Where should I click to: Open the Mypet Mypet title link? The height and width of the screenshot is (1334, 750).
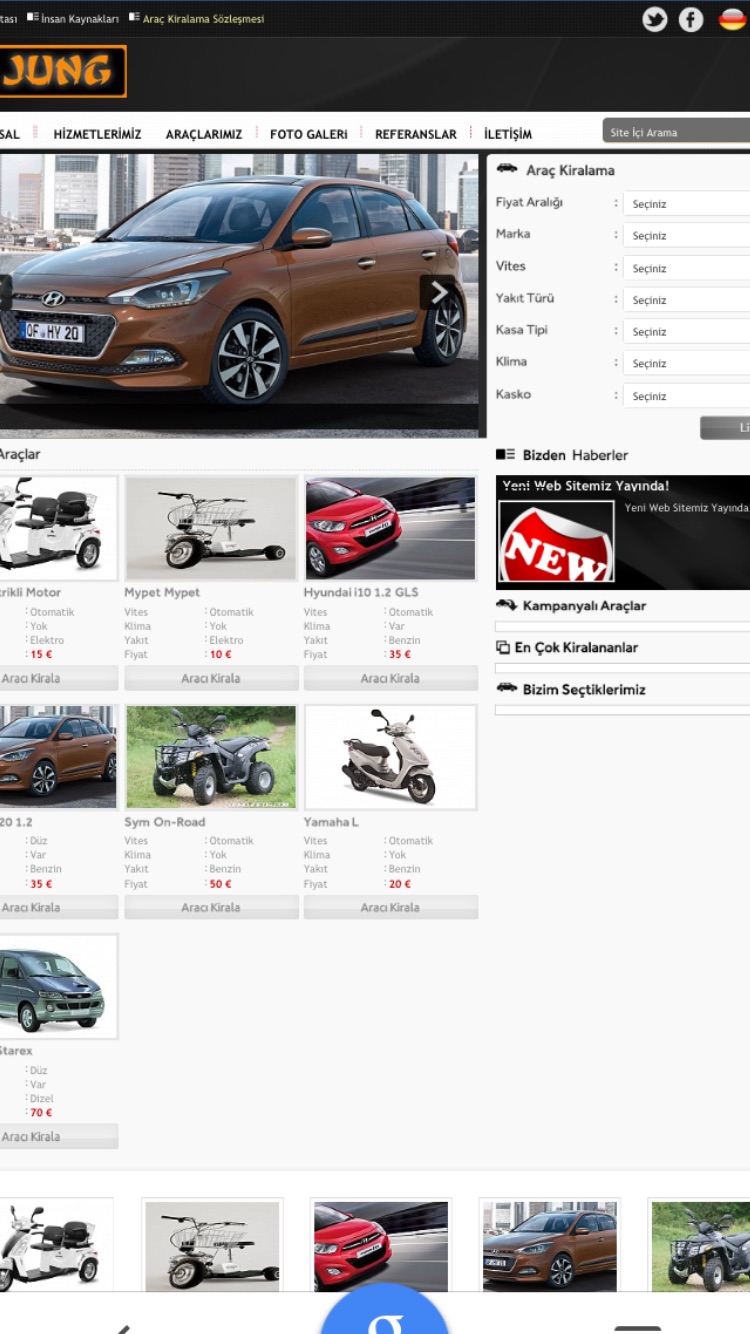click(162, 592)
